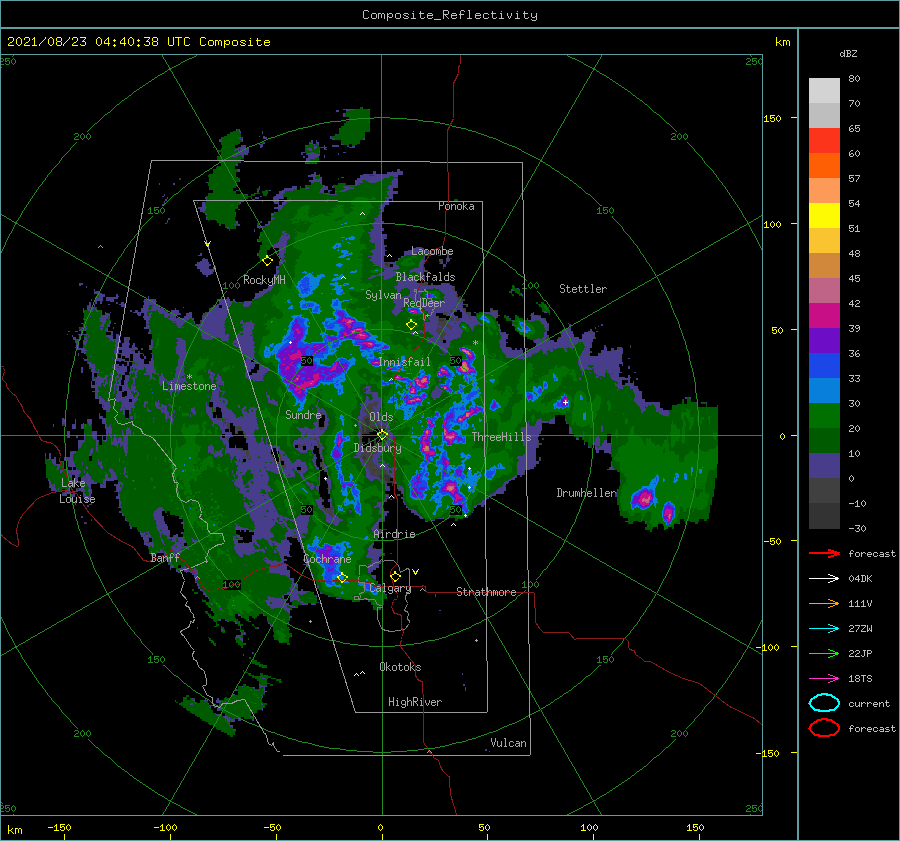Click the current legend label text
This screenshot has height=841, width=900.
point(869,703)
